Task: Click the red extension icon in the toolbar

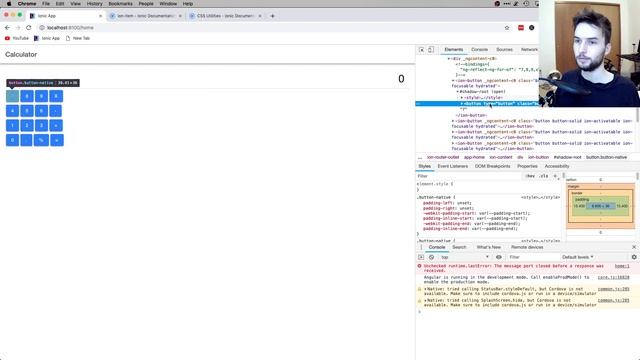Action: (x=521, y=28)
